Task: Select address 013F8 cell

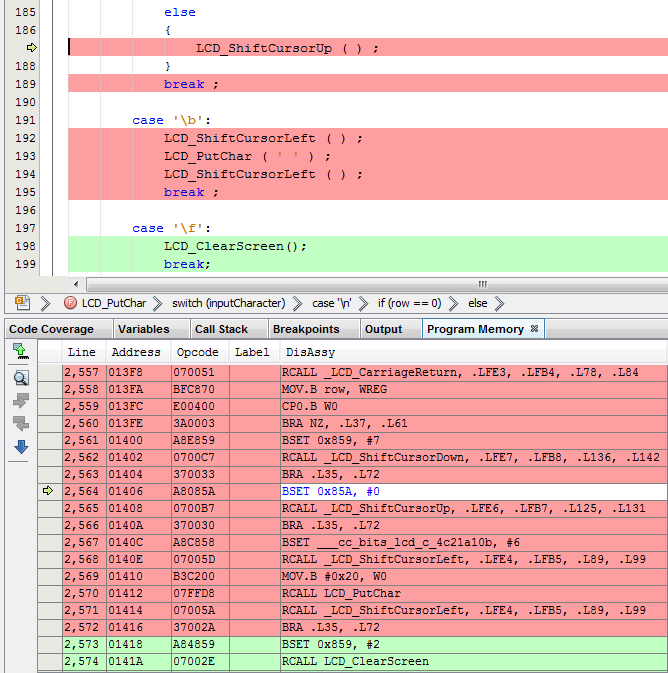Action: (x=138, y=372)
